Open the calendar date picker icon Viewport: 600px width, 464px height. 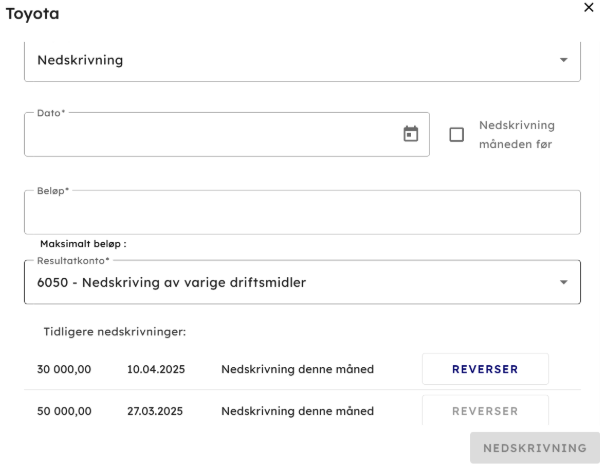point(410,134)
